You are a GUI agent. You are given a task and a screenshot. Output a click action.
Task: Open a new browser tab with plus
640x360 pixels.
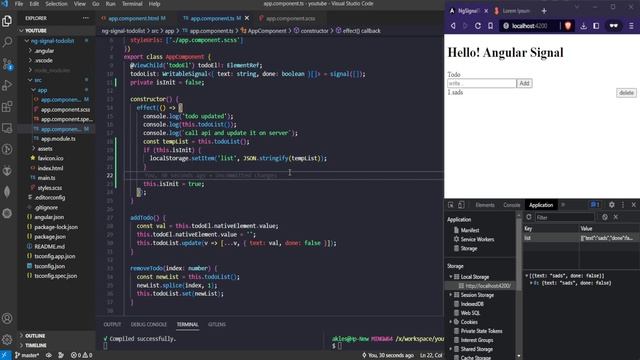544,11
